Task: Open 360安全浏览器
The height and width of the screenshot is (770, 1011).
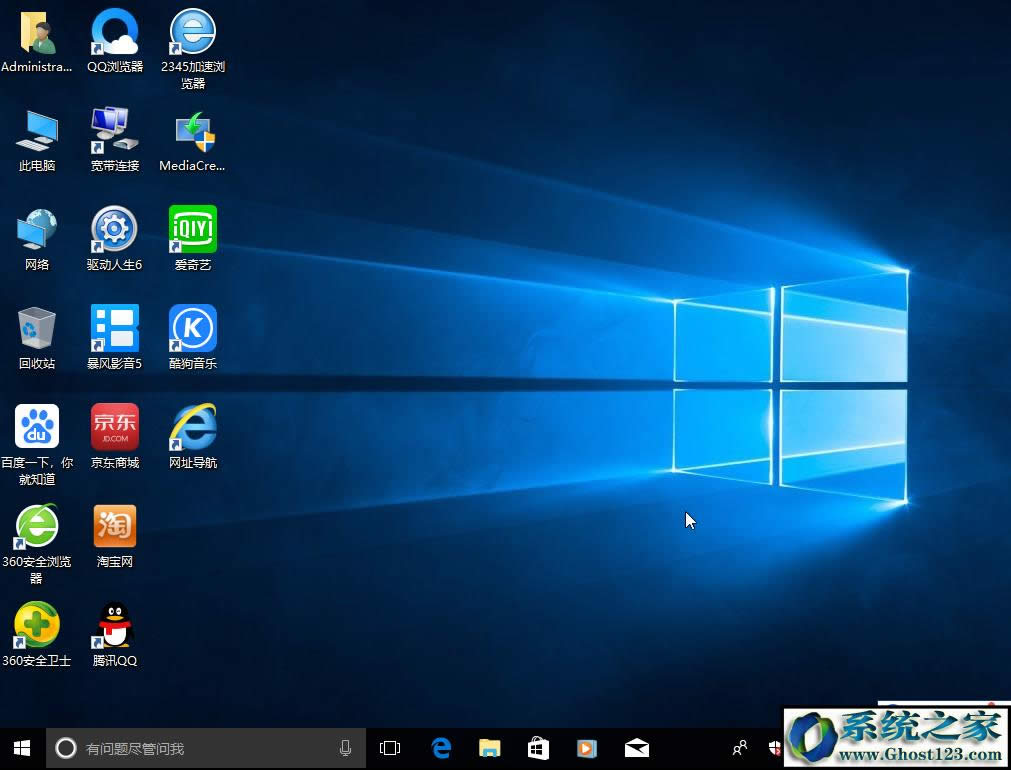Action: click(37, 525)
